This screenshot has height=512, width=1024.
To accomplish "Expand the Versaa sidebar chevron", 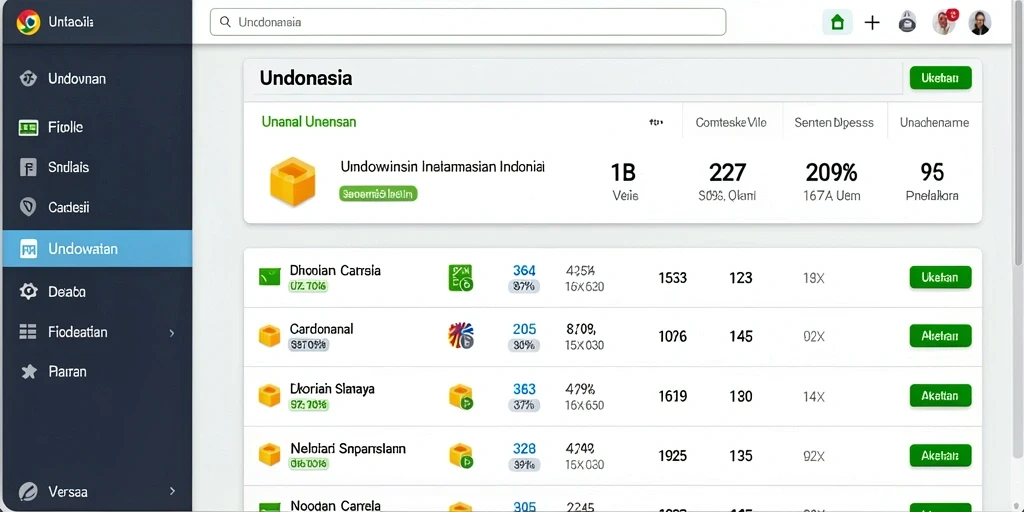I will tap(172, 490).
